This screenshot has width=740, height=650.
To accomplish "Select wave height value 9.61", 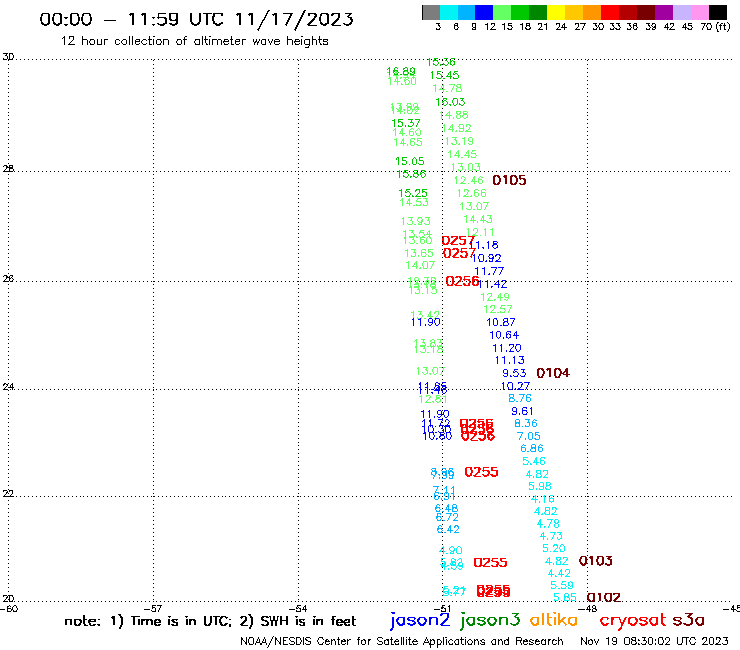I will pyautogui.click(x=522, y=411).
